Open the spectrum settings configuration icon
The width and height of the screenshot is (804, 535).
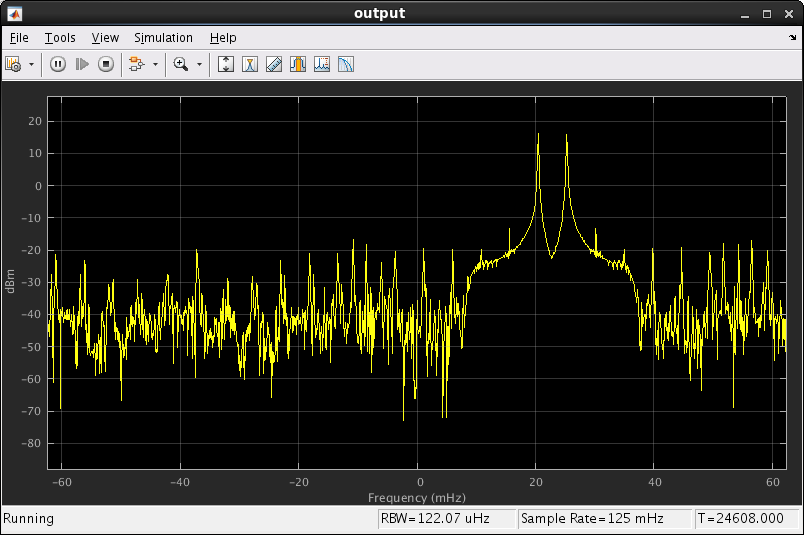[14, 64]
